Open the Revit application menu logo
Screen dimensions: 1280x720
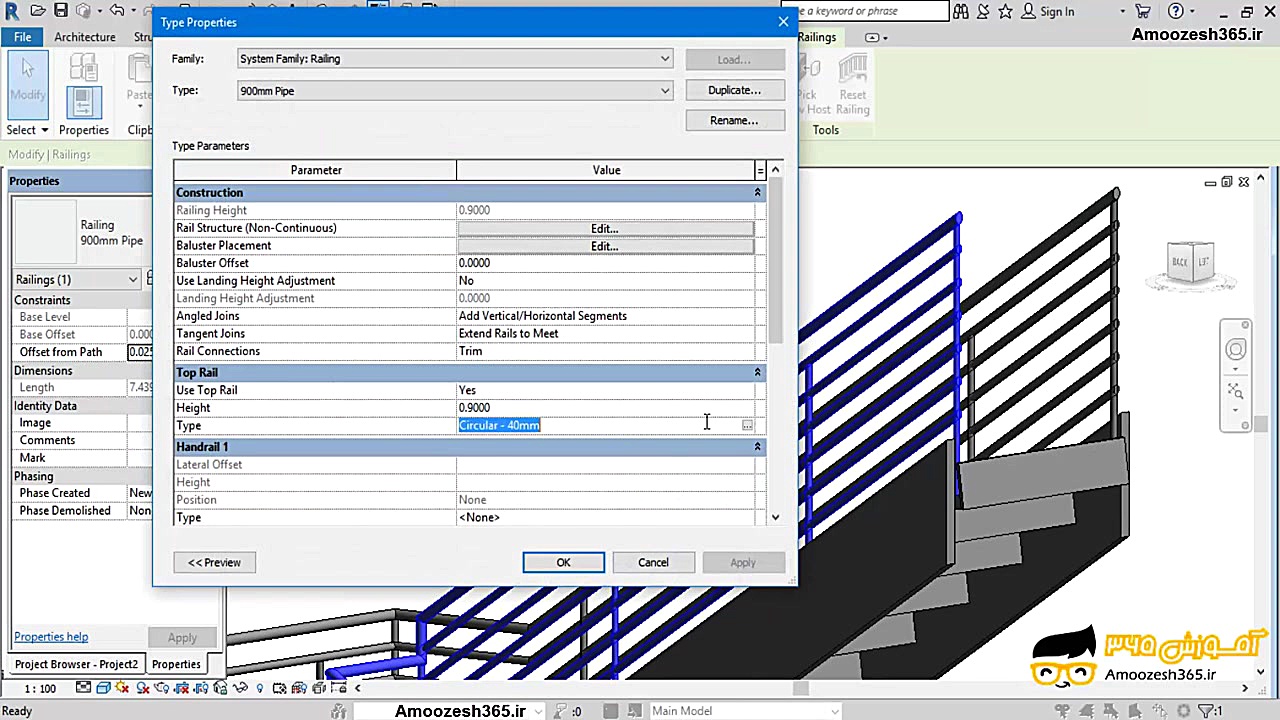pos(11,11)
